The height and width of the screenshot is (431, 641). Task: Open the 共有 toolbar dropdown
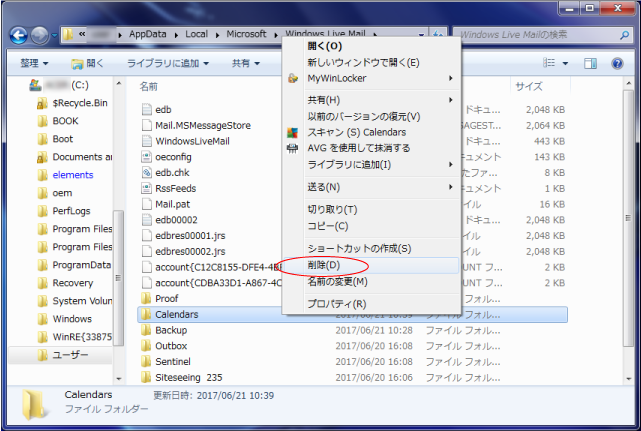click(x=246, y=63)
